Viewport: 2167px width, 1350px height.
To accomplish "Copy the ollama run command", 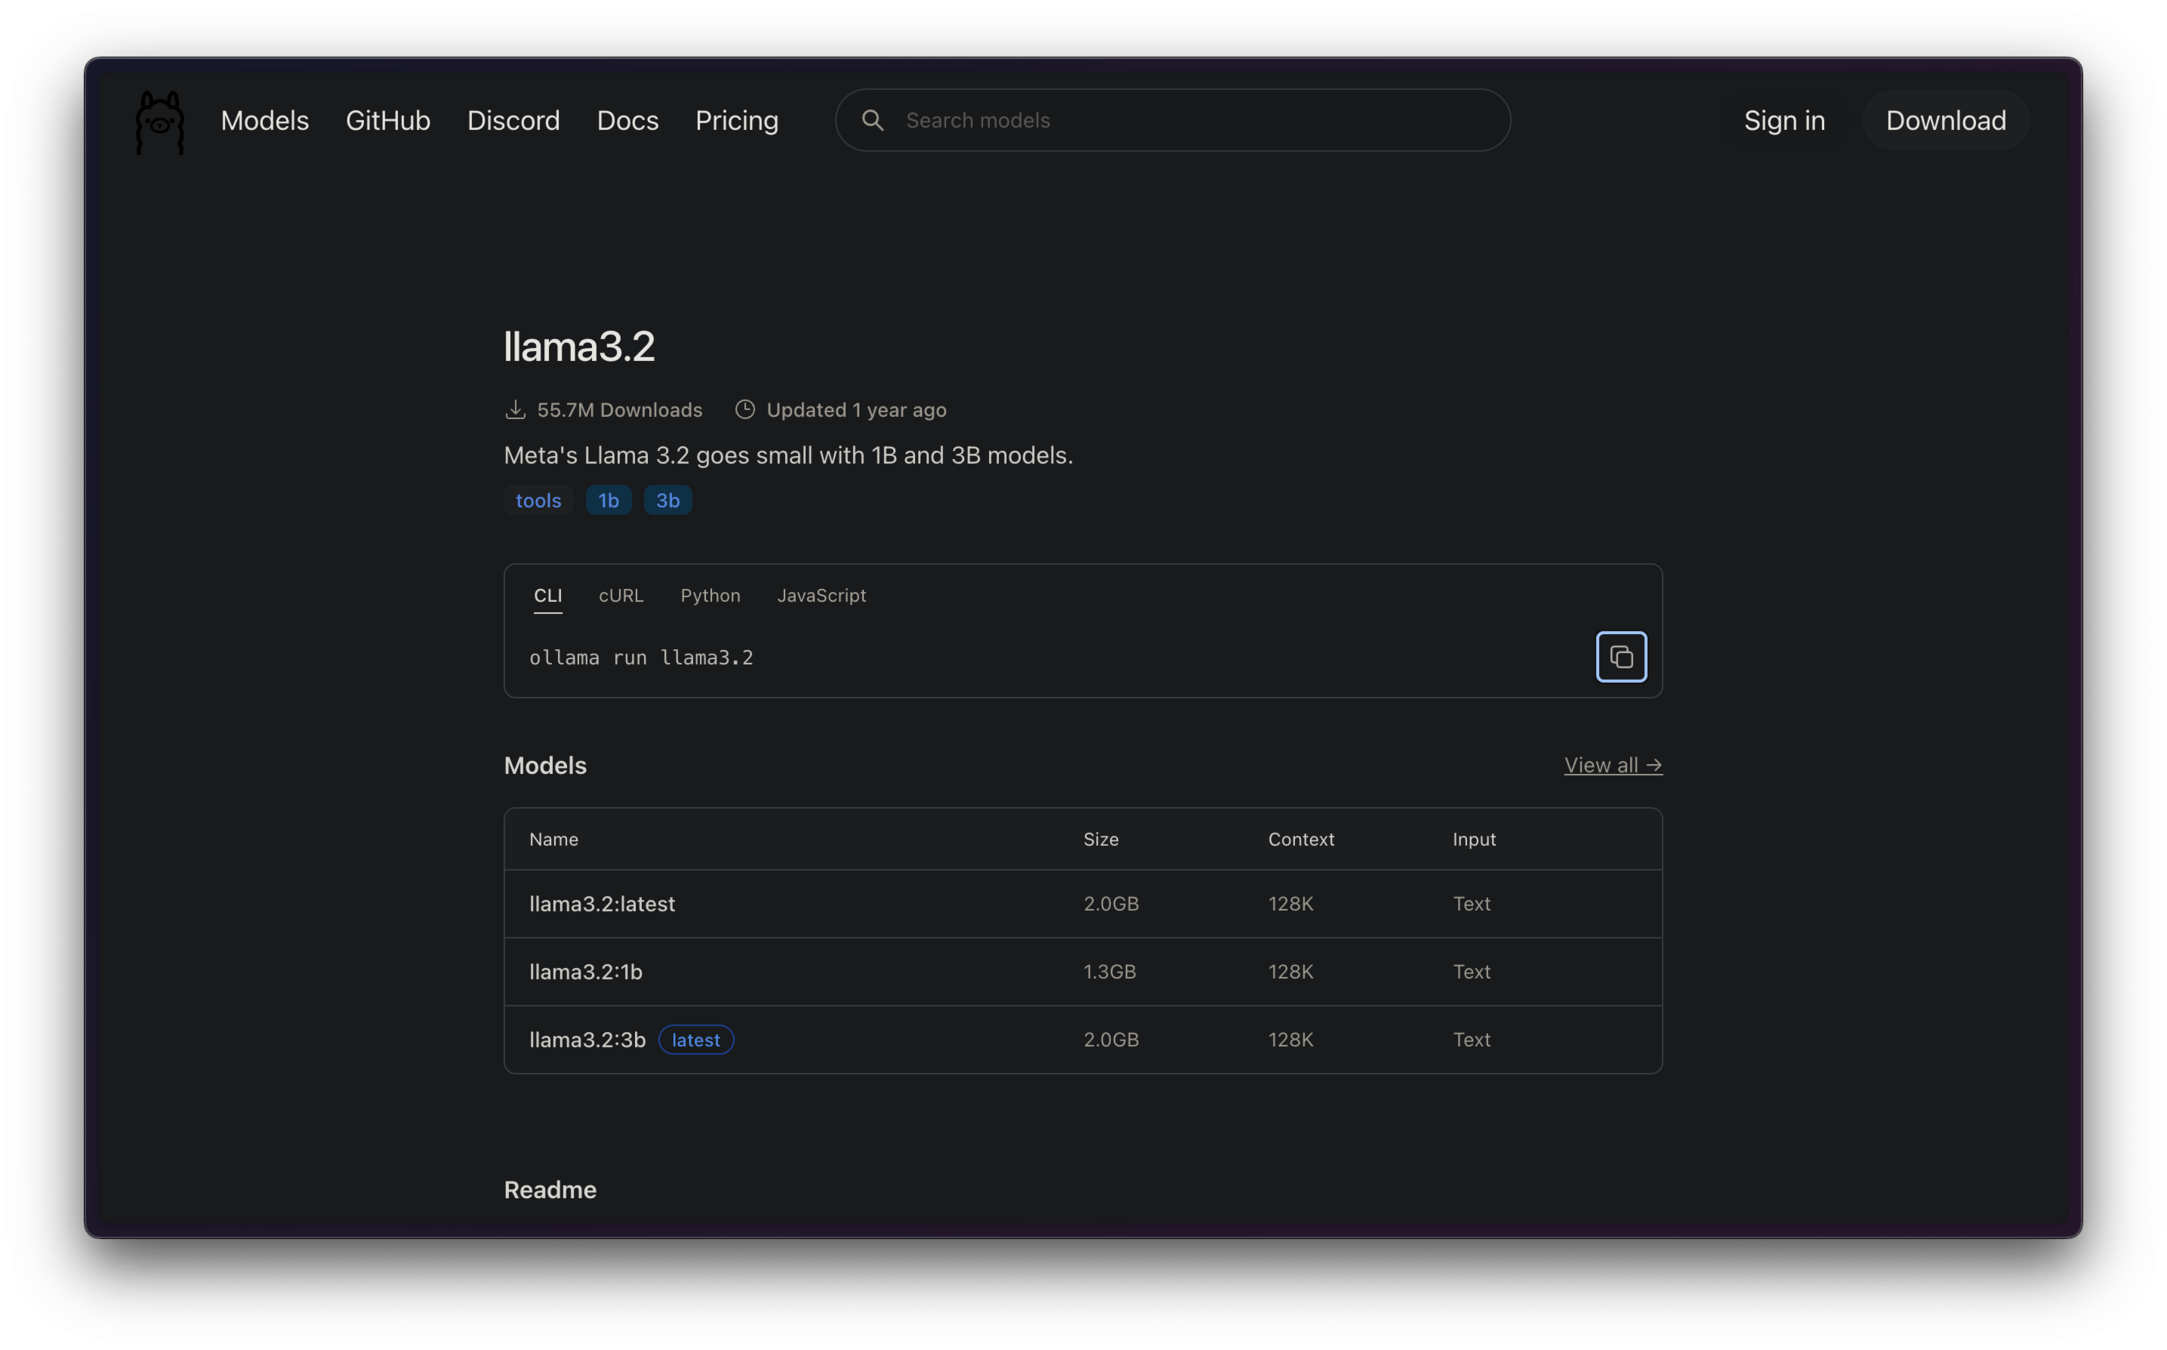I will coord(1620,657).
